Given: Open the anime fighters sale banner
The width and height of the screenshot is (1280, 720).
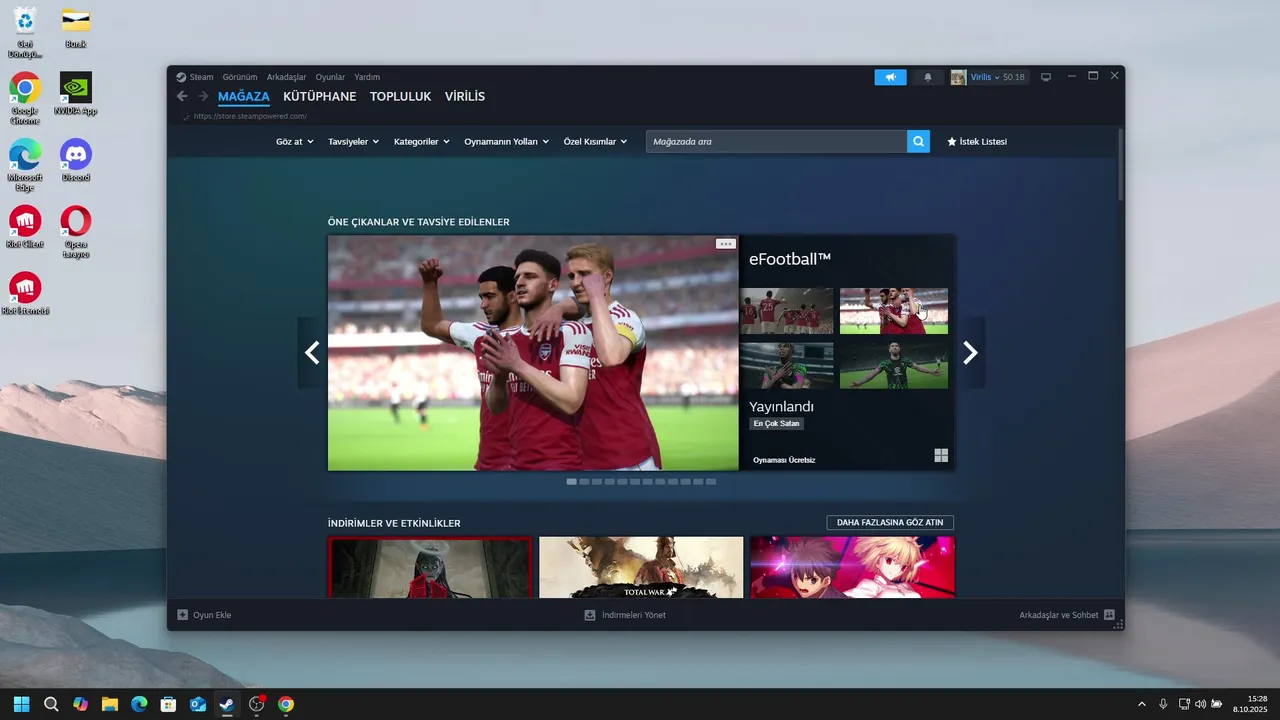Looking at the screenshot, I should (852, 567).
